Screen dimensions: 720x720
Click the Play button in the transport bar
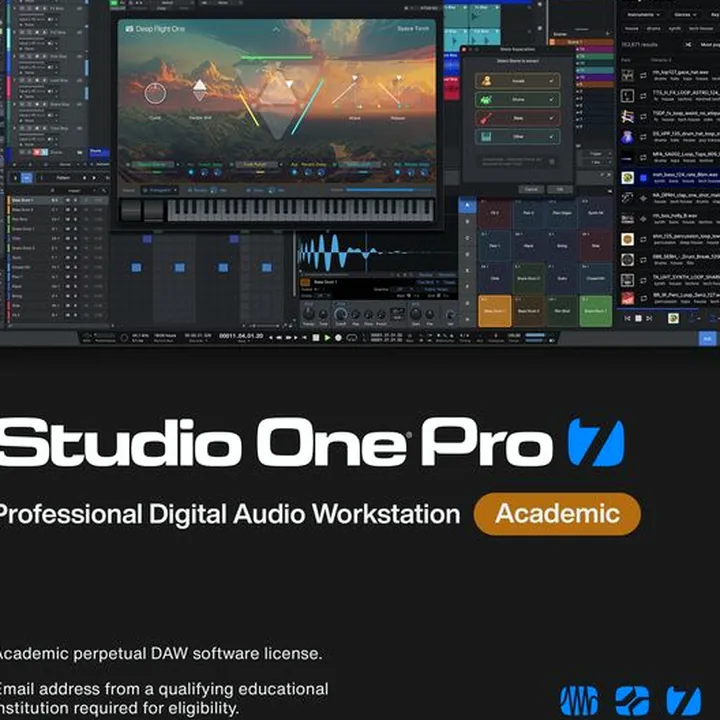[327, 338]
